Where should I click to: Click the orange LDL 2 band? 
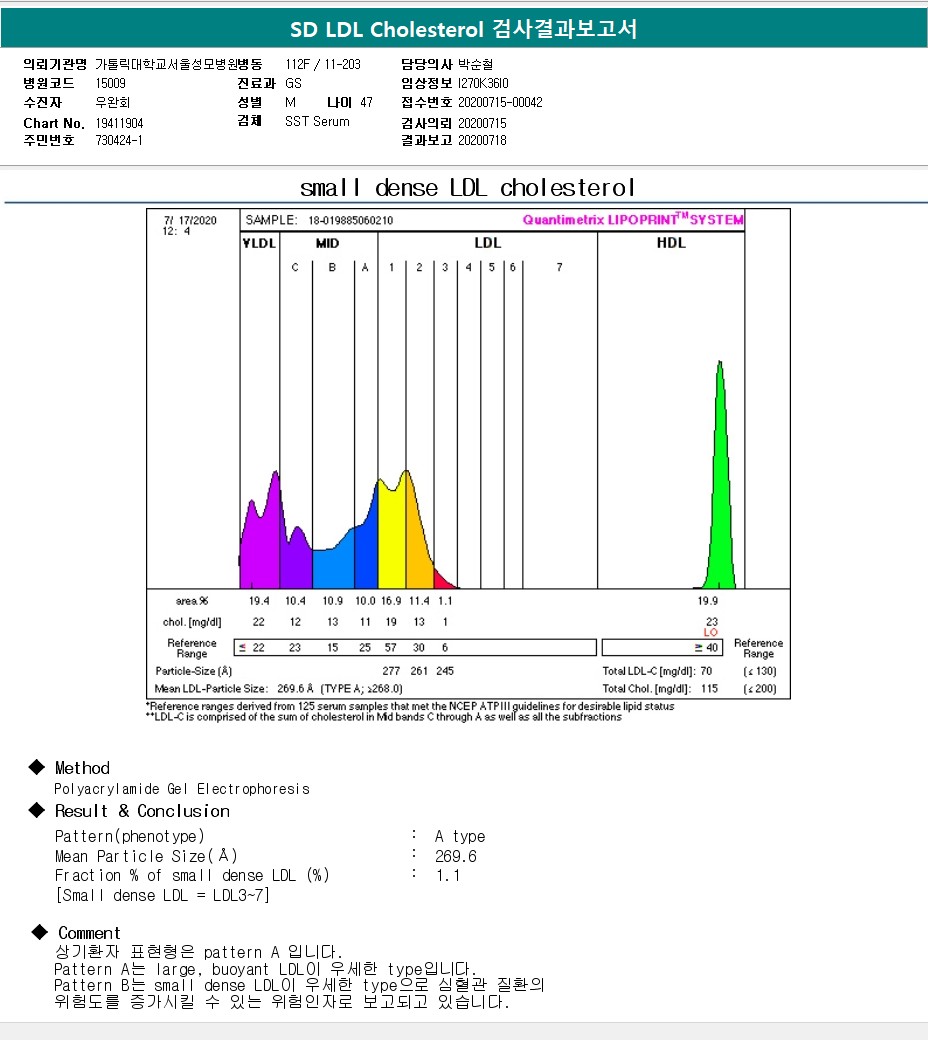(x=416, y=540)
